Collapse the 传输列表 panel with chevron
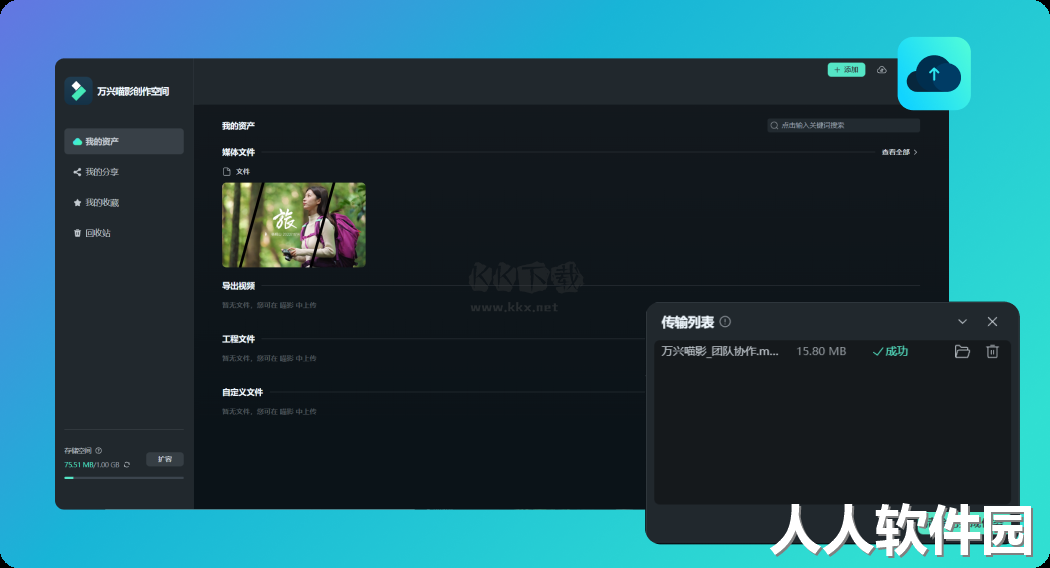Viewport: 1050px width, 568px height. [x=962, y=322]
